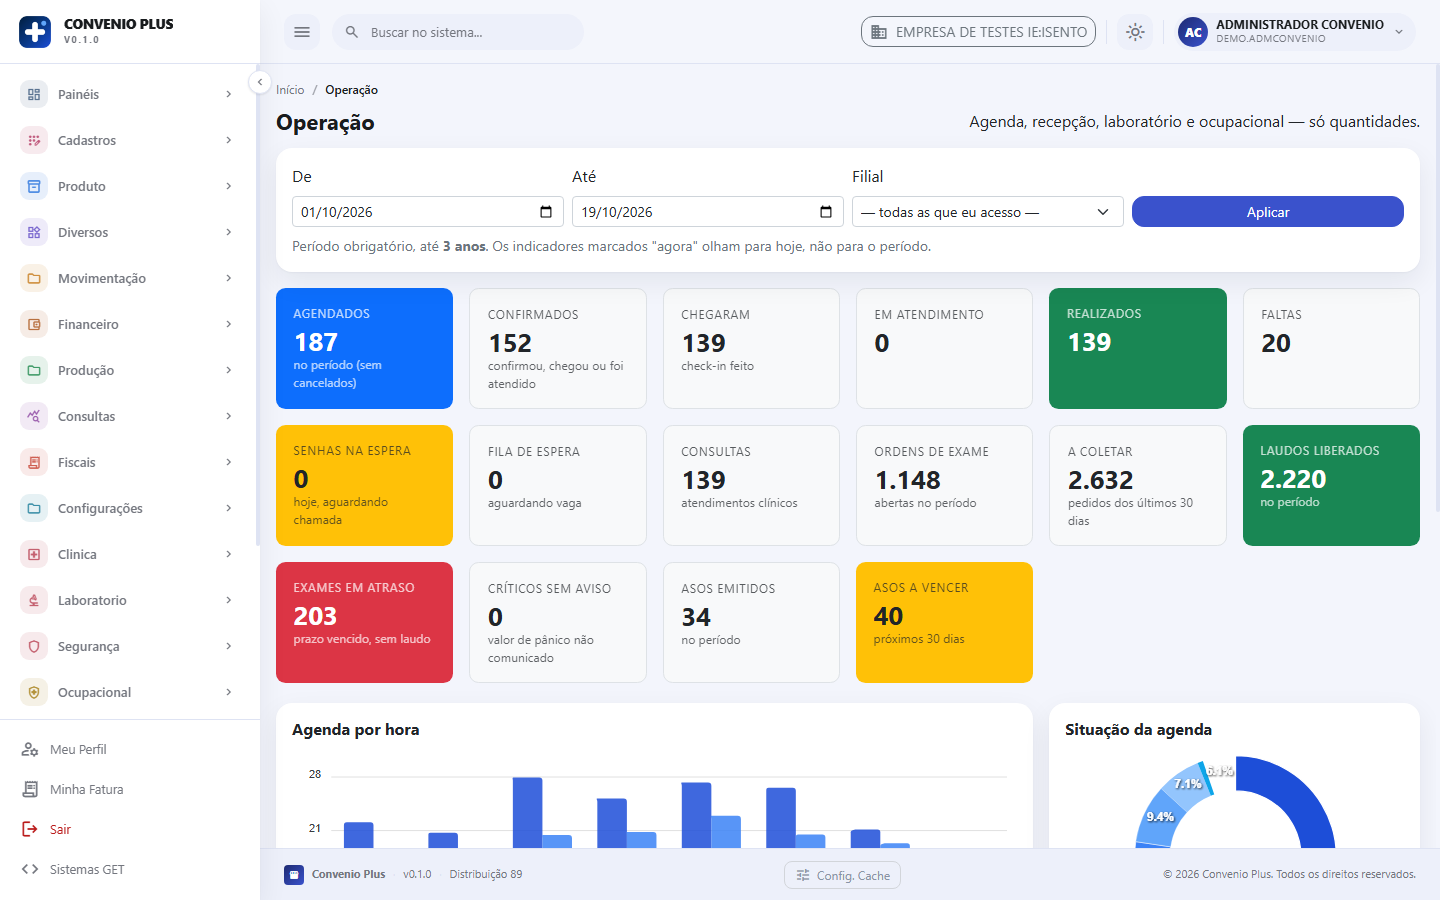The width and height of the screenshot is (1440, 900).
Task: Click the De date input field
Action: [x=428, y=212]
